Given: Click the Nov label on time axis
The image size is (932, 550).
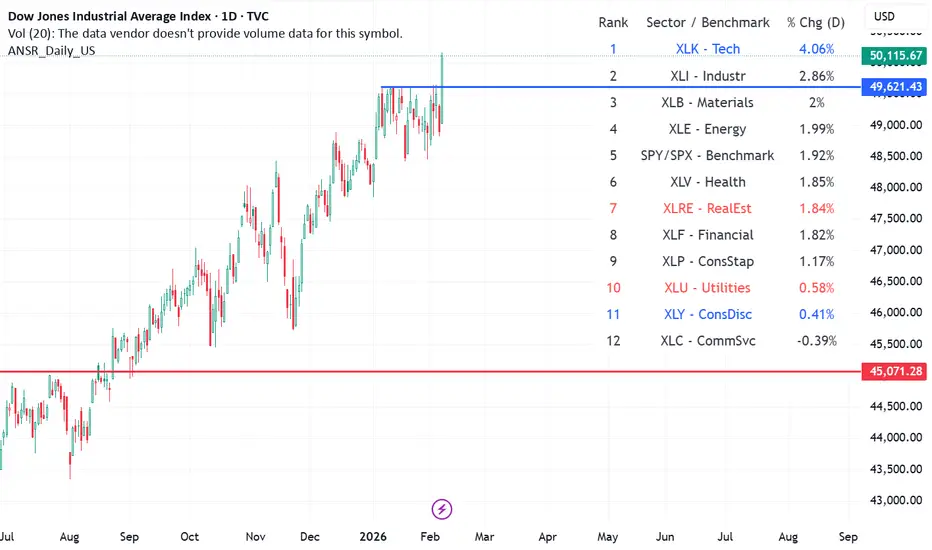Looking at the screenshot, I should (x=256, y=535).
